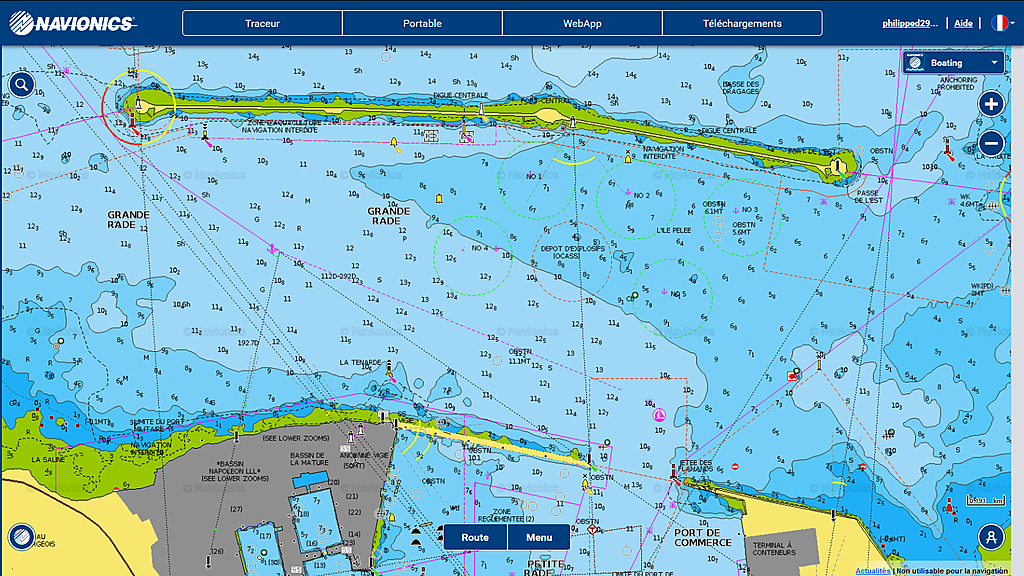Click the NO 5 anchorage label
The image size is (1024, 576).
coord(678,294)
